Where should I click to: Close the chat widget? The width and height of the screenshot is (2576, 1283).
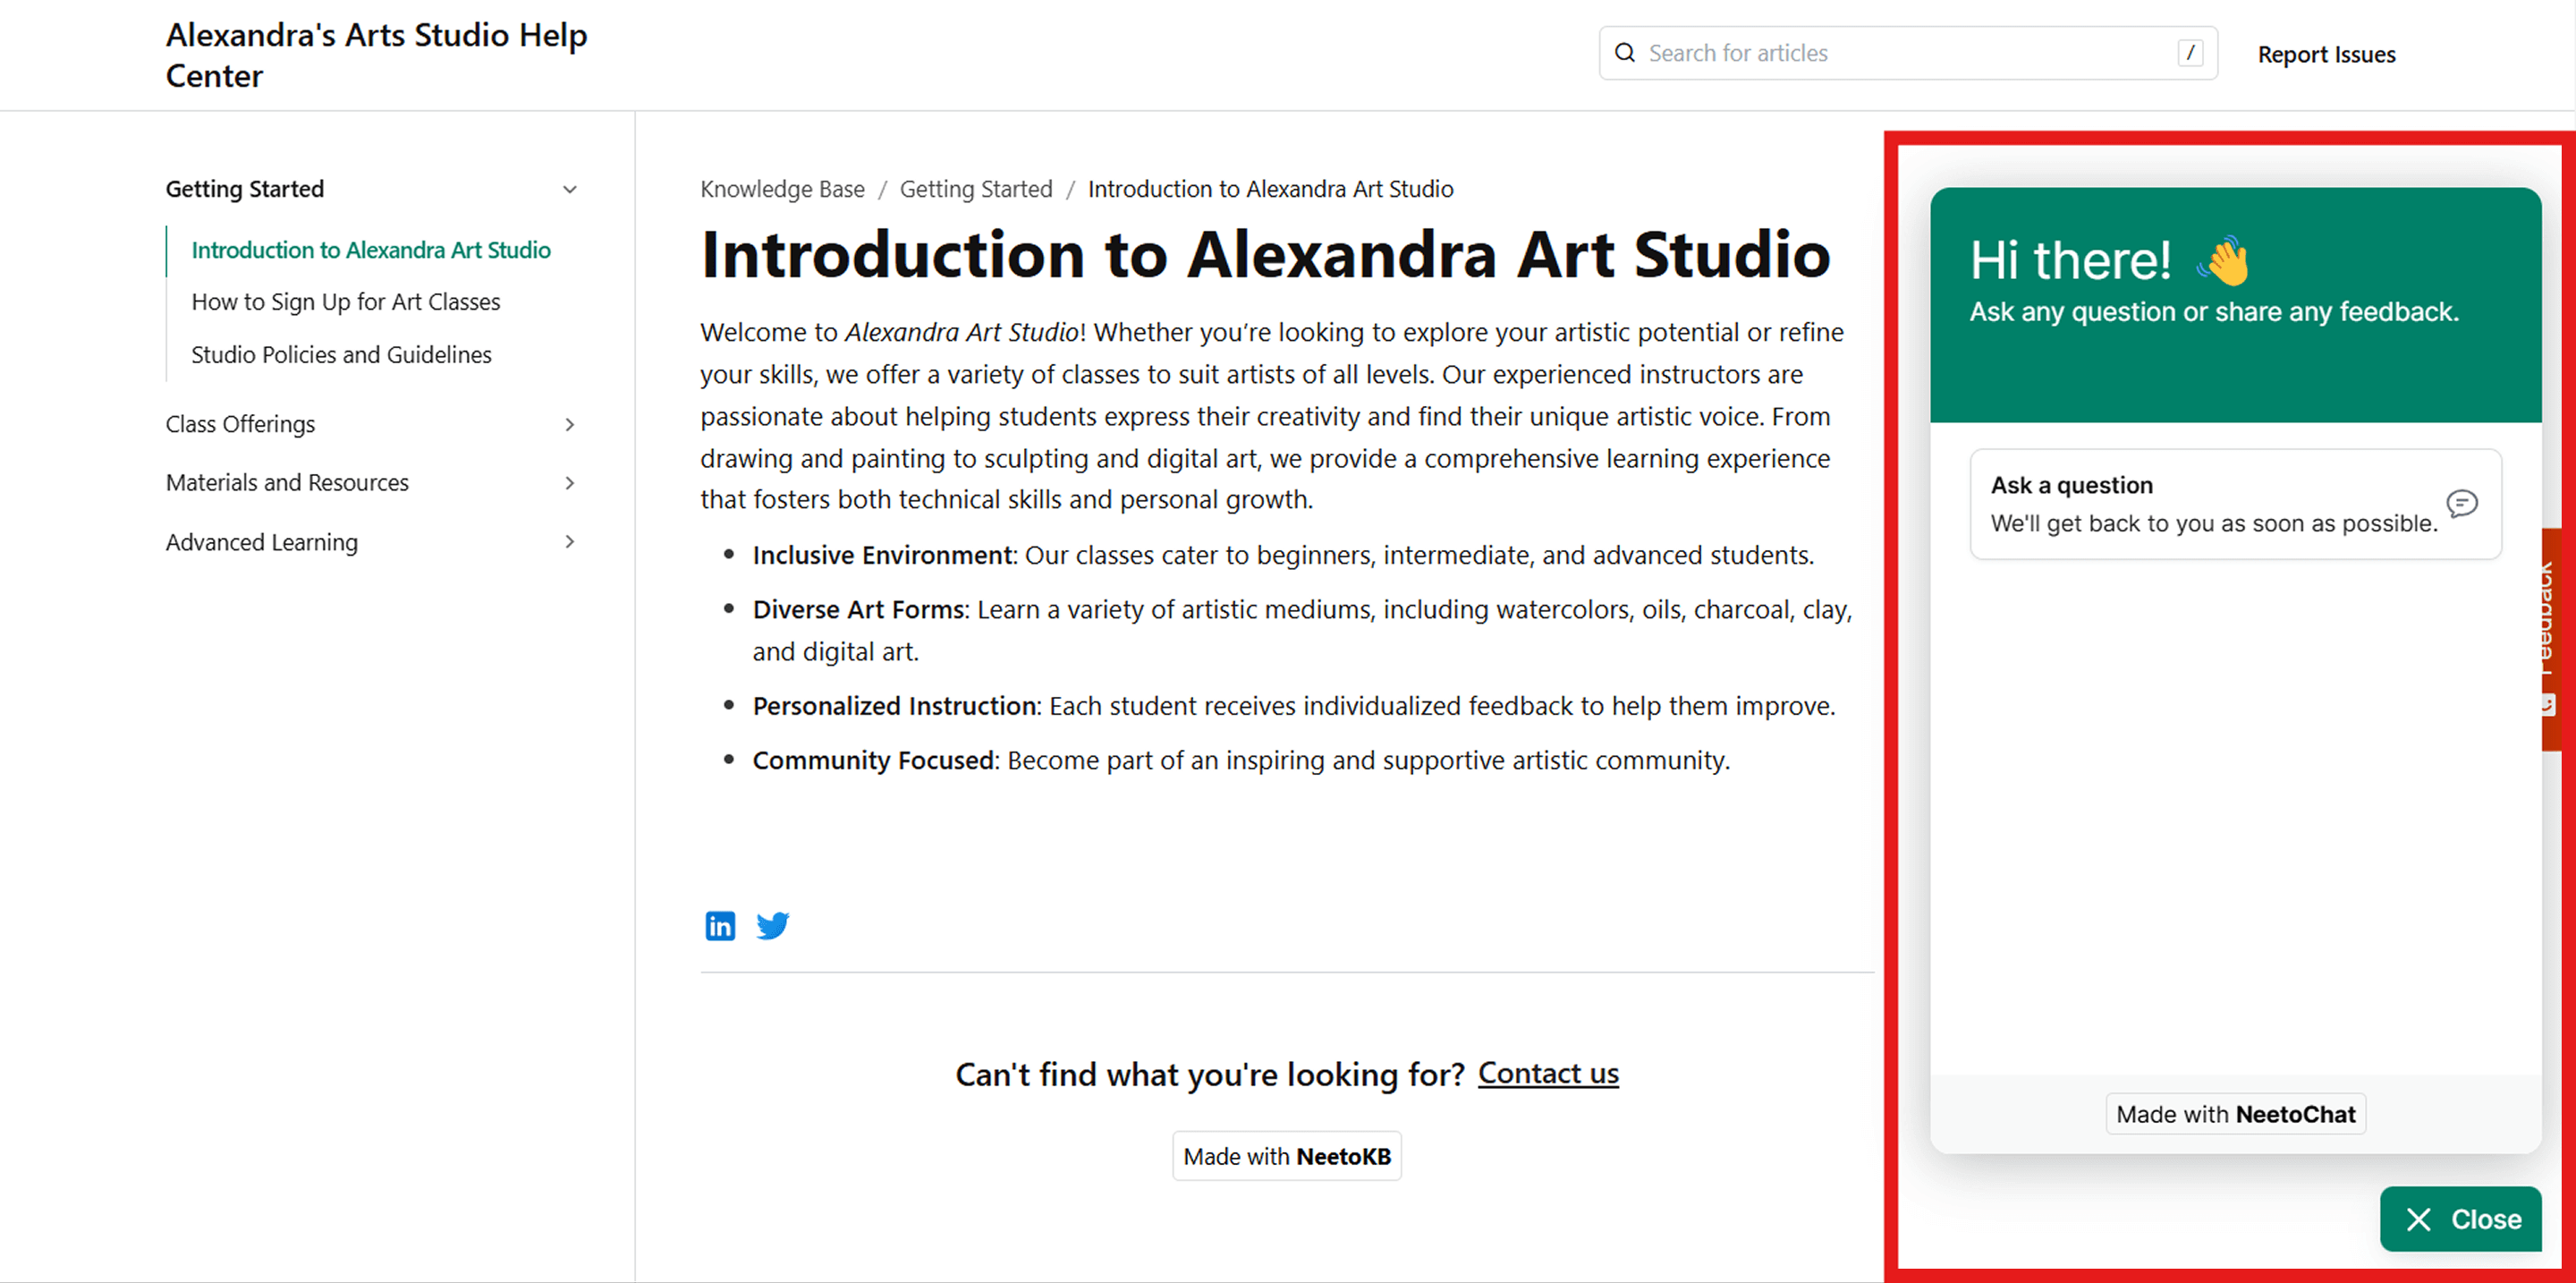2460,1219
